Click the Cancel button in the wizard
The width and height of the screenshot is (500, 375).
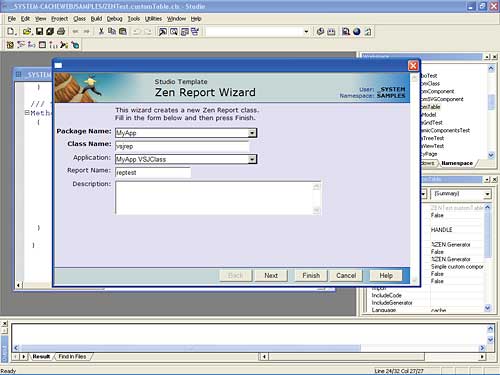[346, 276]
